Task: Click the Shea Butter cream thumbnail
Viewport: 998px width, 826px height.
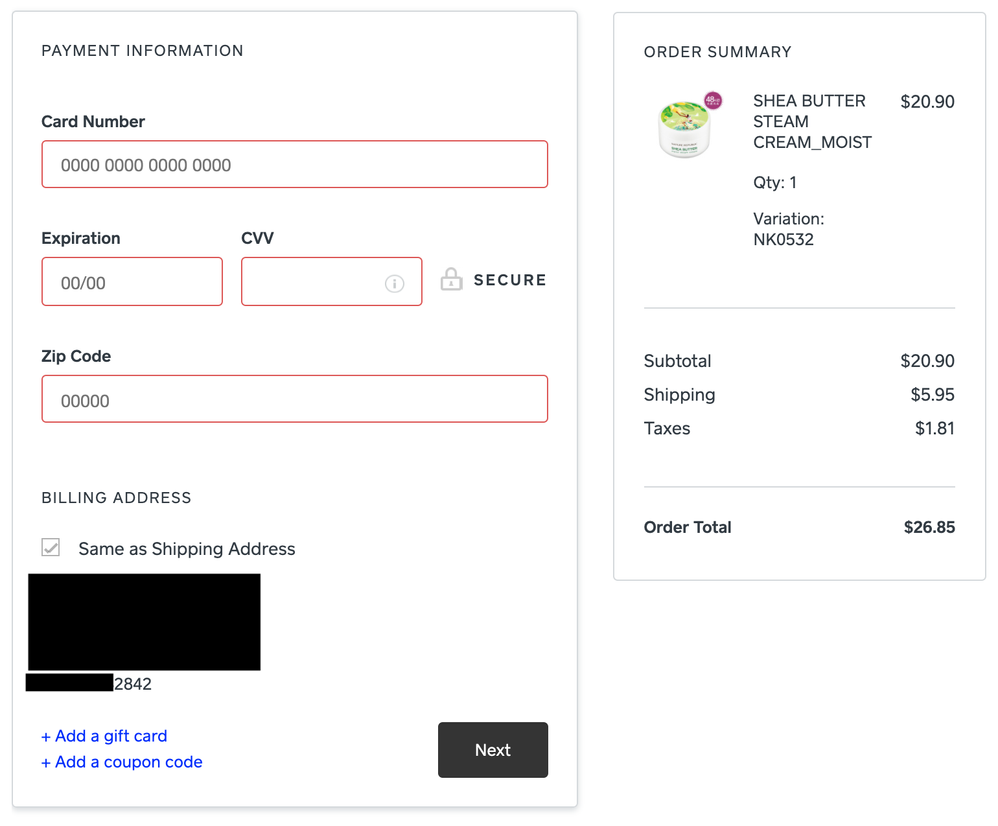Action: pos(685,128)
